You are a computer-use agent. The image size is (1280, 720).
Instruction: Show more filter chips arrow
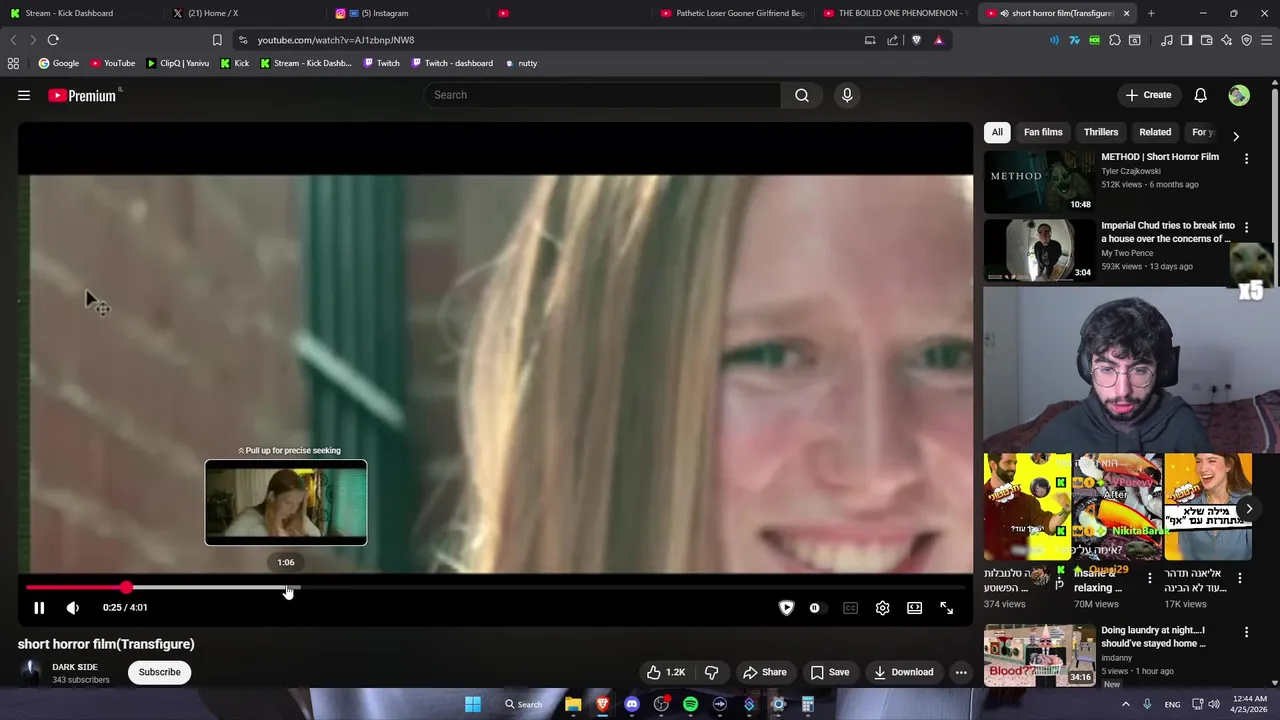(1236, 136)
